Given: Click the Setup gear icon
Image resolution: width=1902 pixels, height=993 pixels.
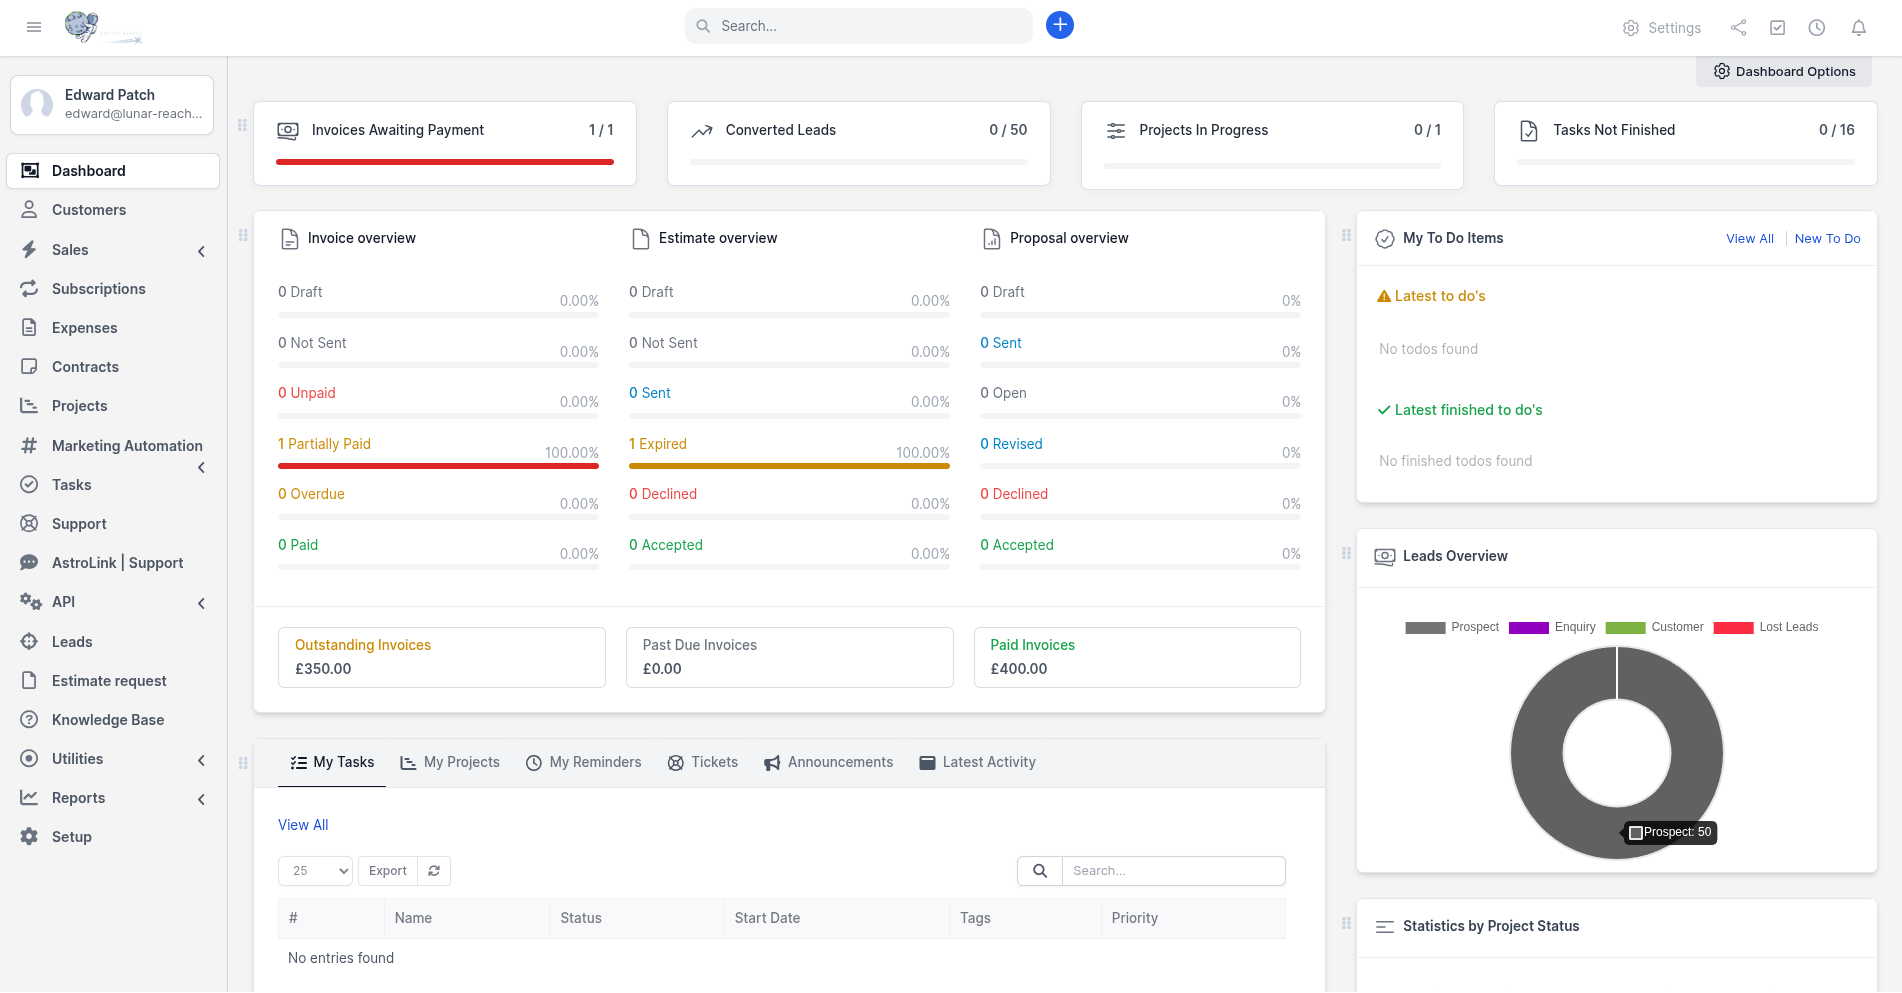Looking at the screenshot, I should 30,837.
